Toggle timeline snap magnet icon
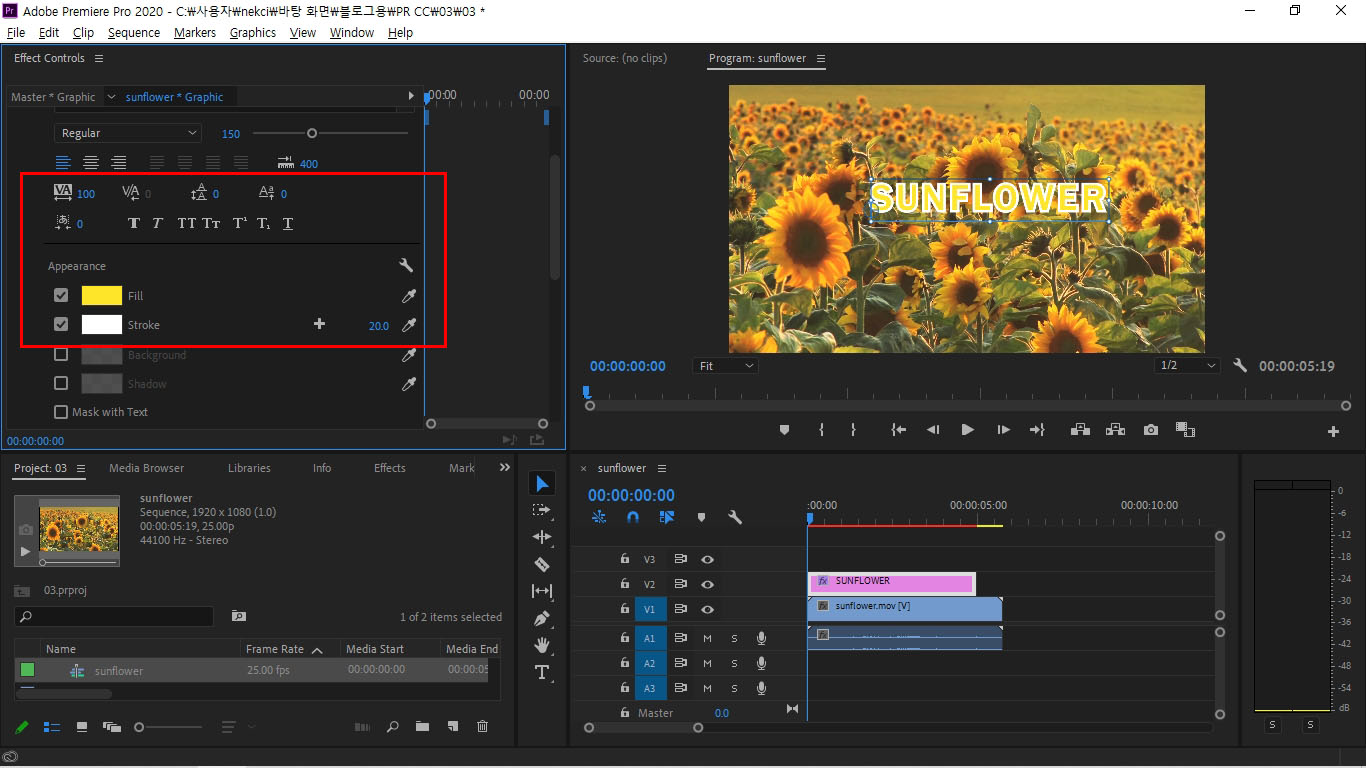 [633, 517]
